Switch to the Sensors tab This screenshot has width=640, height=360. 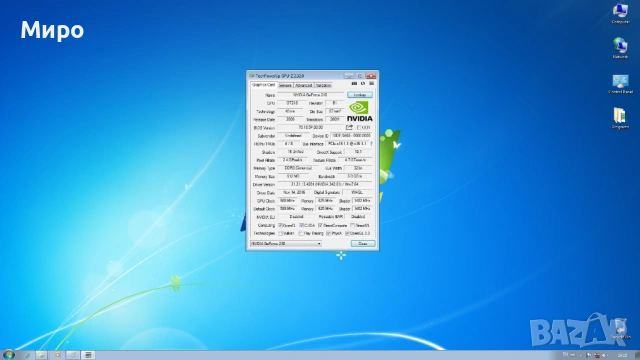coord(285,85)
